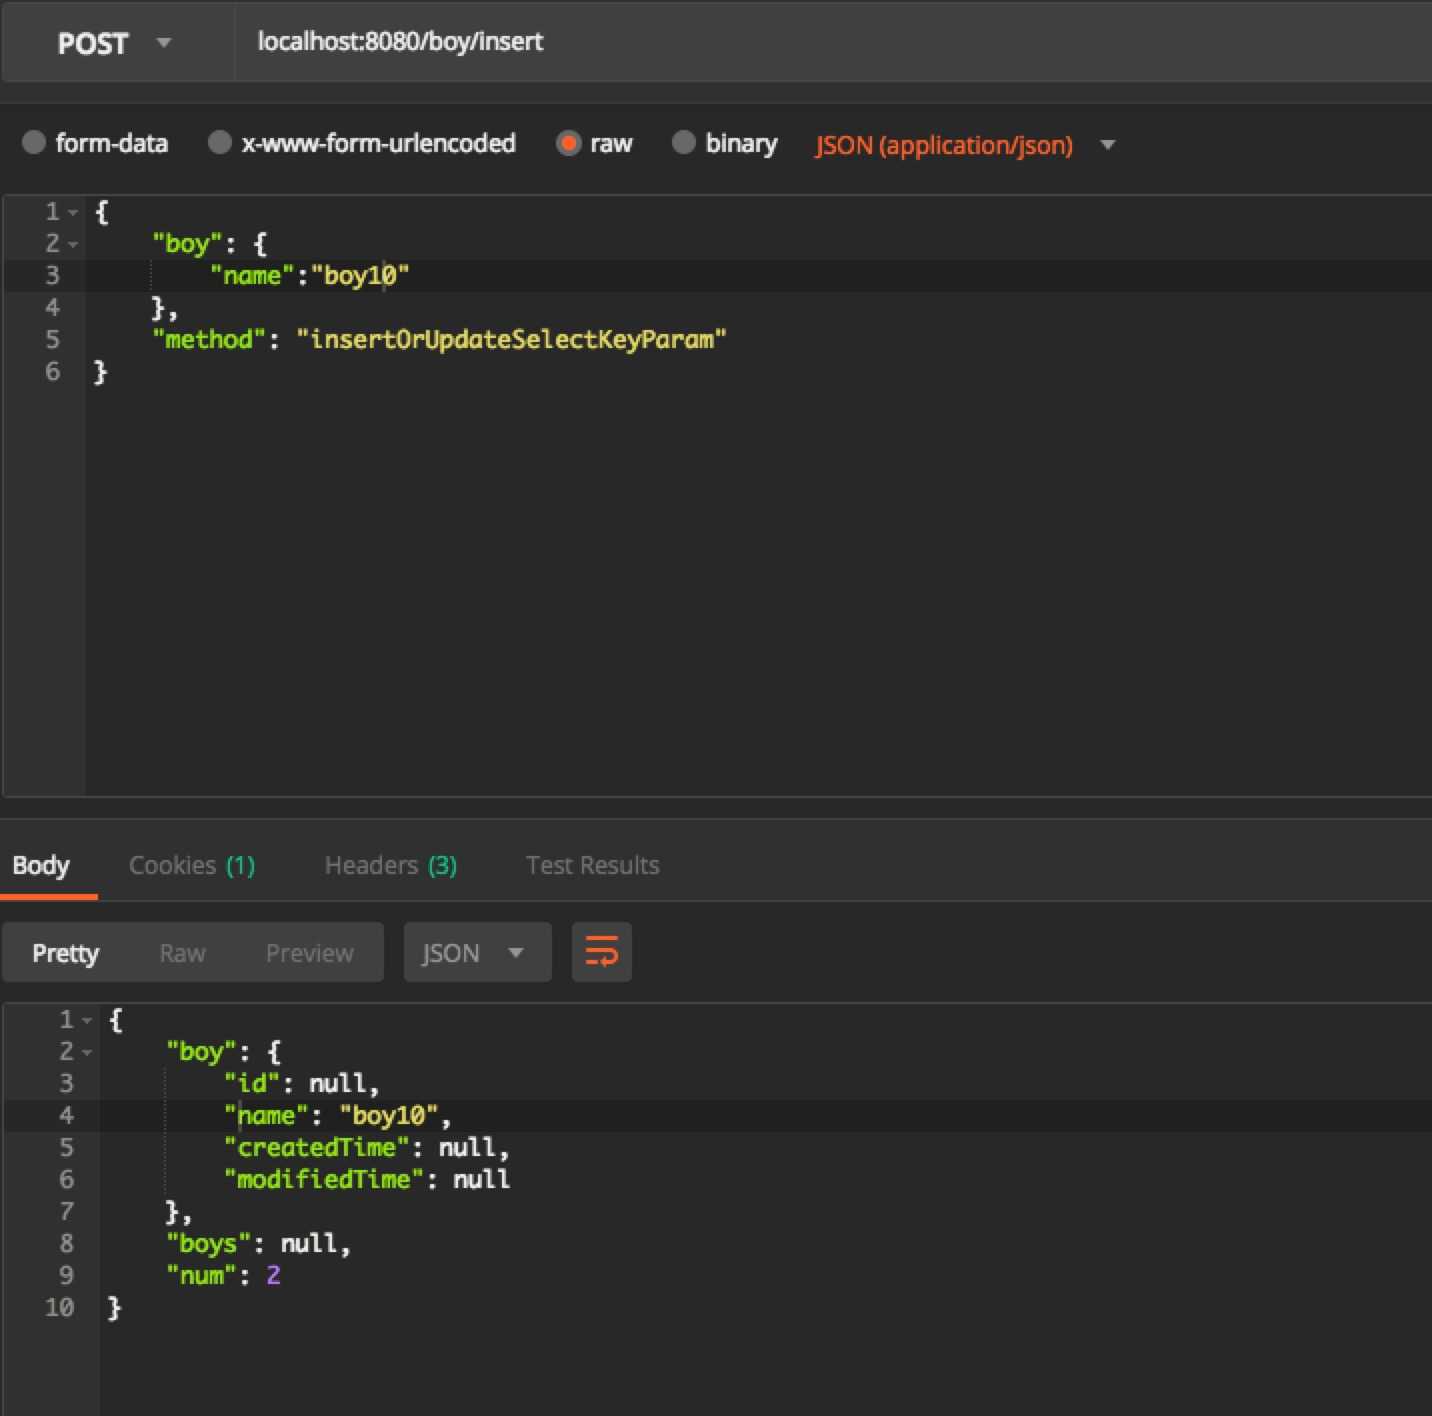The width and height of the screenshot is (1432, 1416).
Task: Select the raw body radio option
Action: point(568,143)
